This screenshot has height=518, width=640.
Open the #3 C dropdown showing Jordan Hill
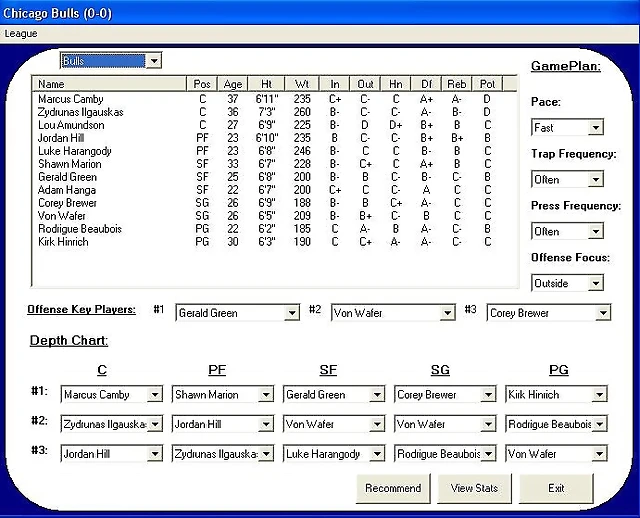point(111,454)
